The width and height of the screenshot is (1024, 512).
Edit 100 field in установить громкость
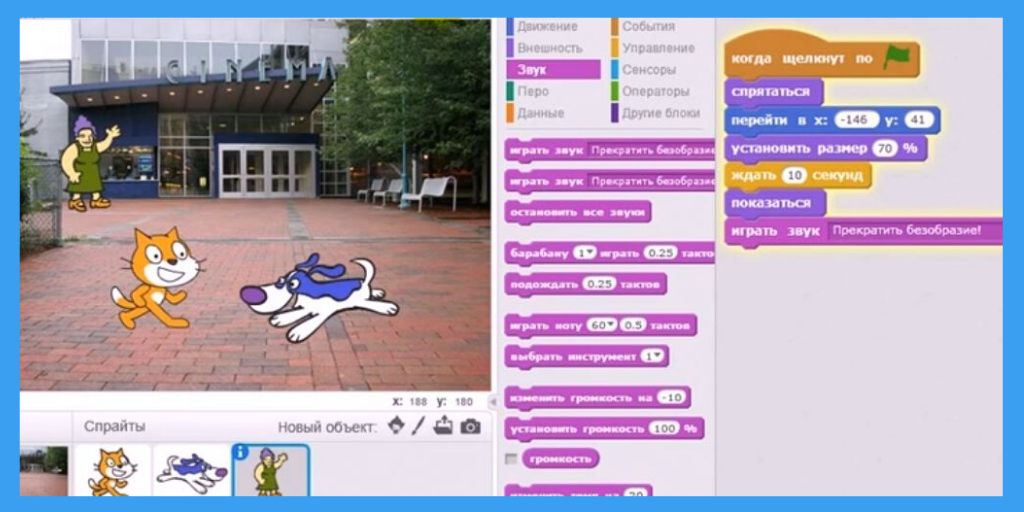(665, 429)
